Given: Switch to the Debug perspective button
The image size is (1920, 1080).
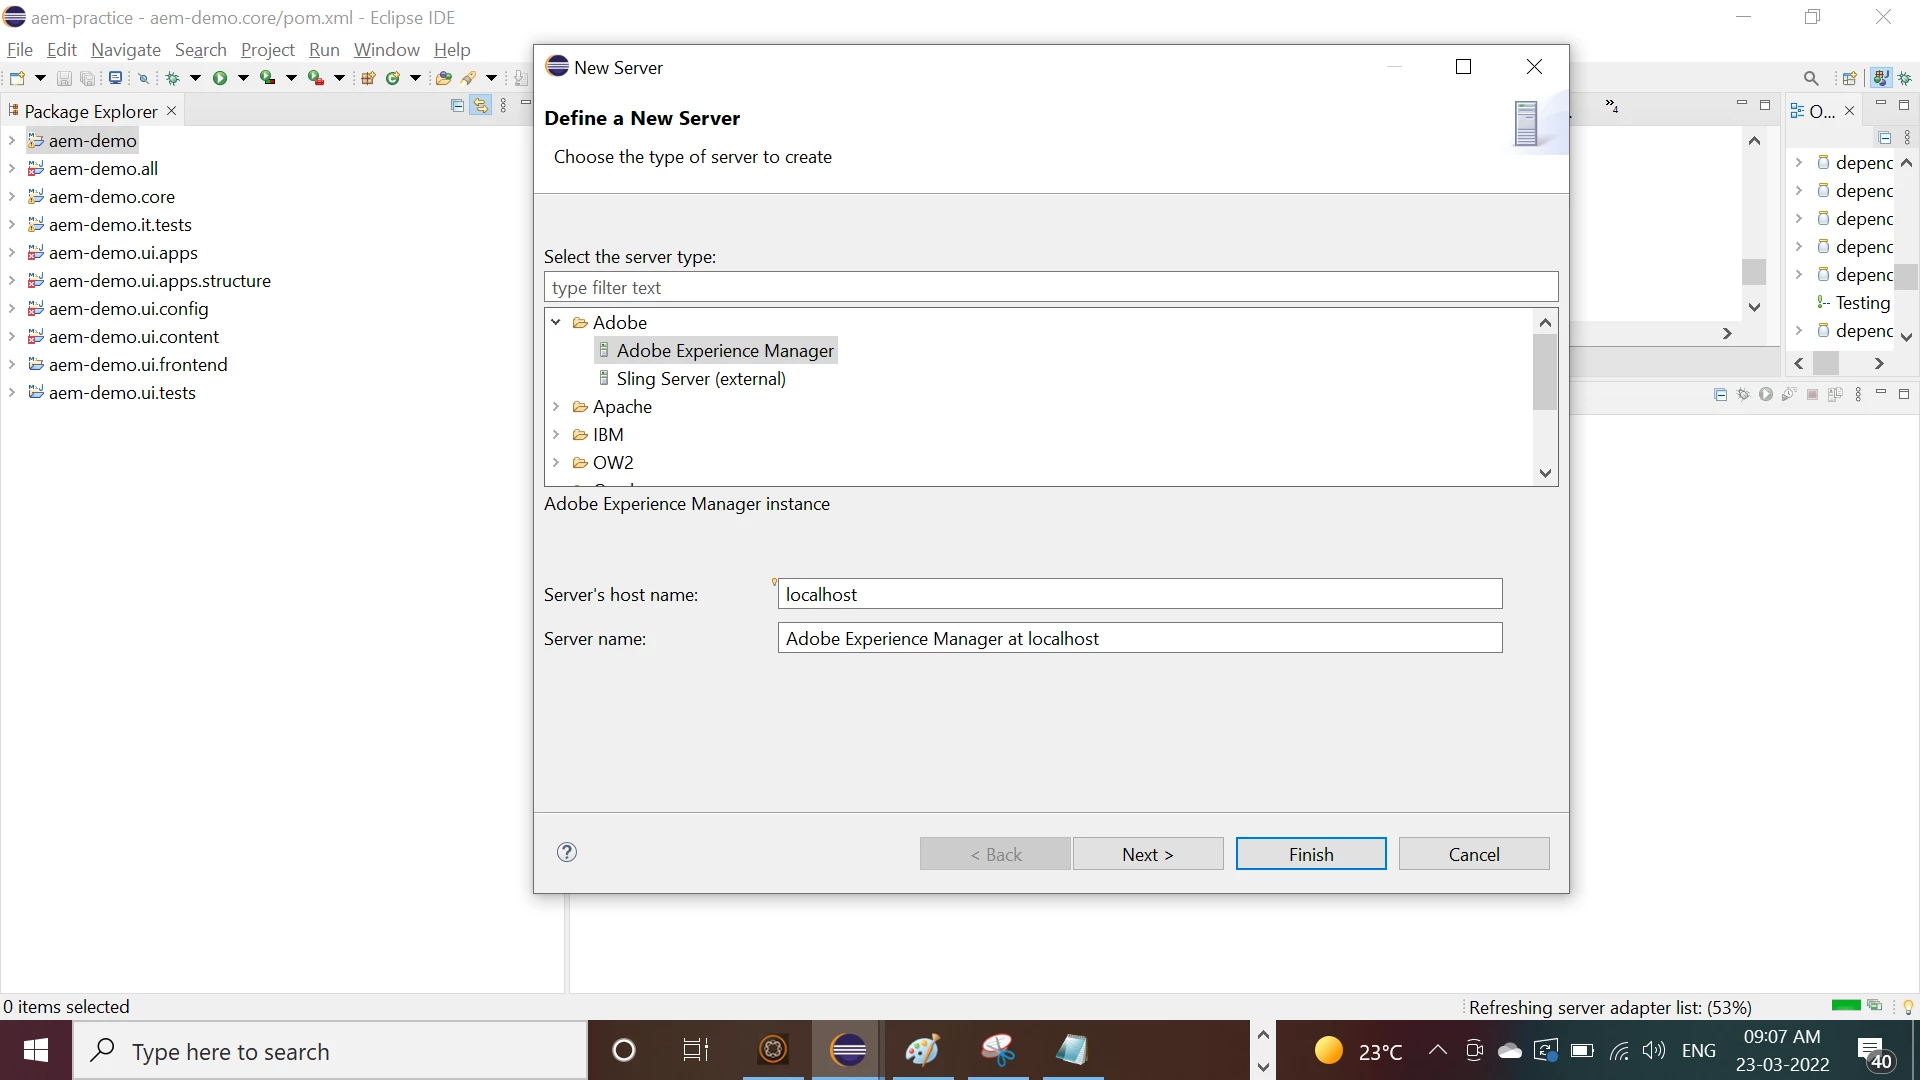Looking at the screenshot, I should tap(1905, 78).
